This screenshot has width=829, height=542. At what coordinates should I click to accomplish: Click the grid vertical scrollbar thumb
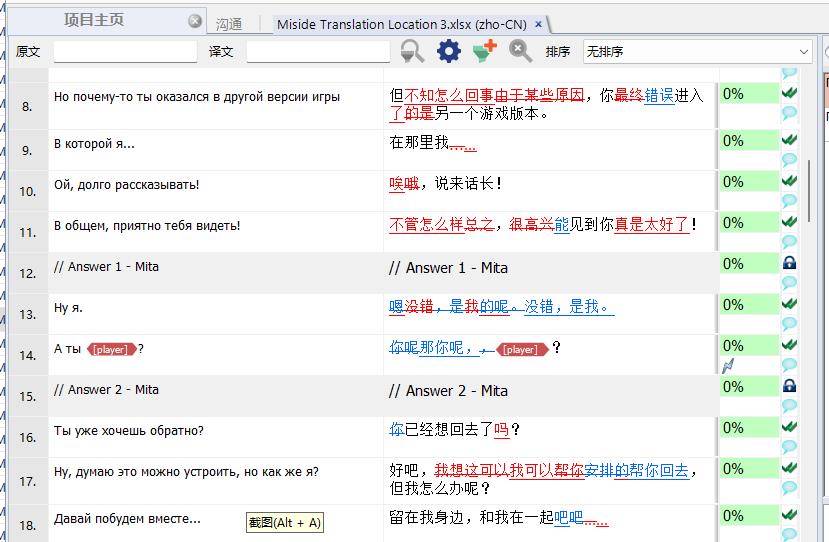809,191
